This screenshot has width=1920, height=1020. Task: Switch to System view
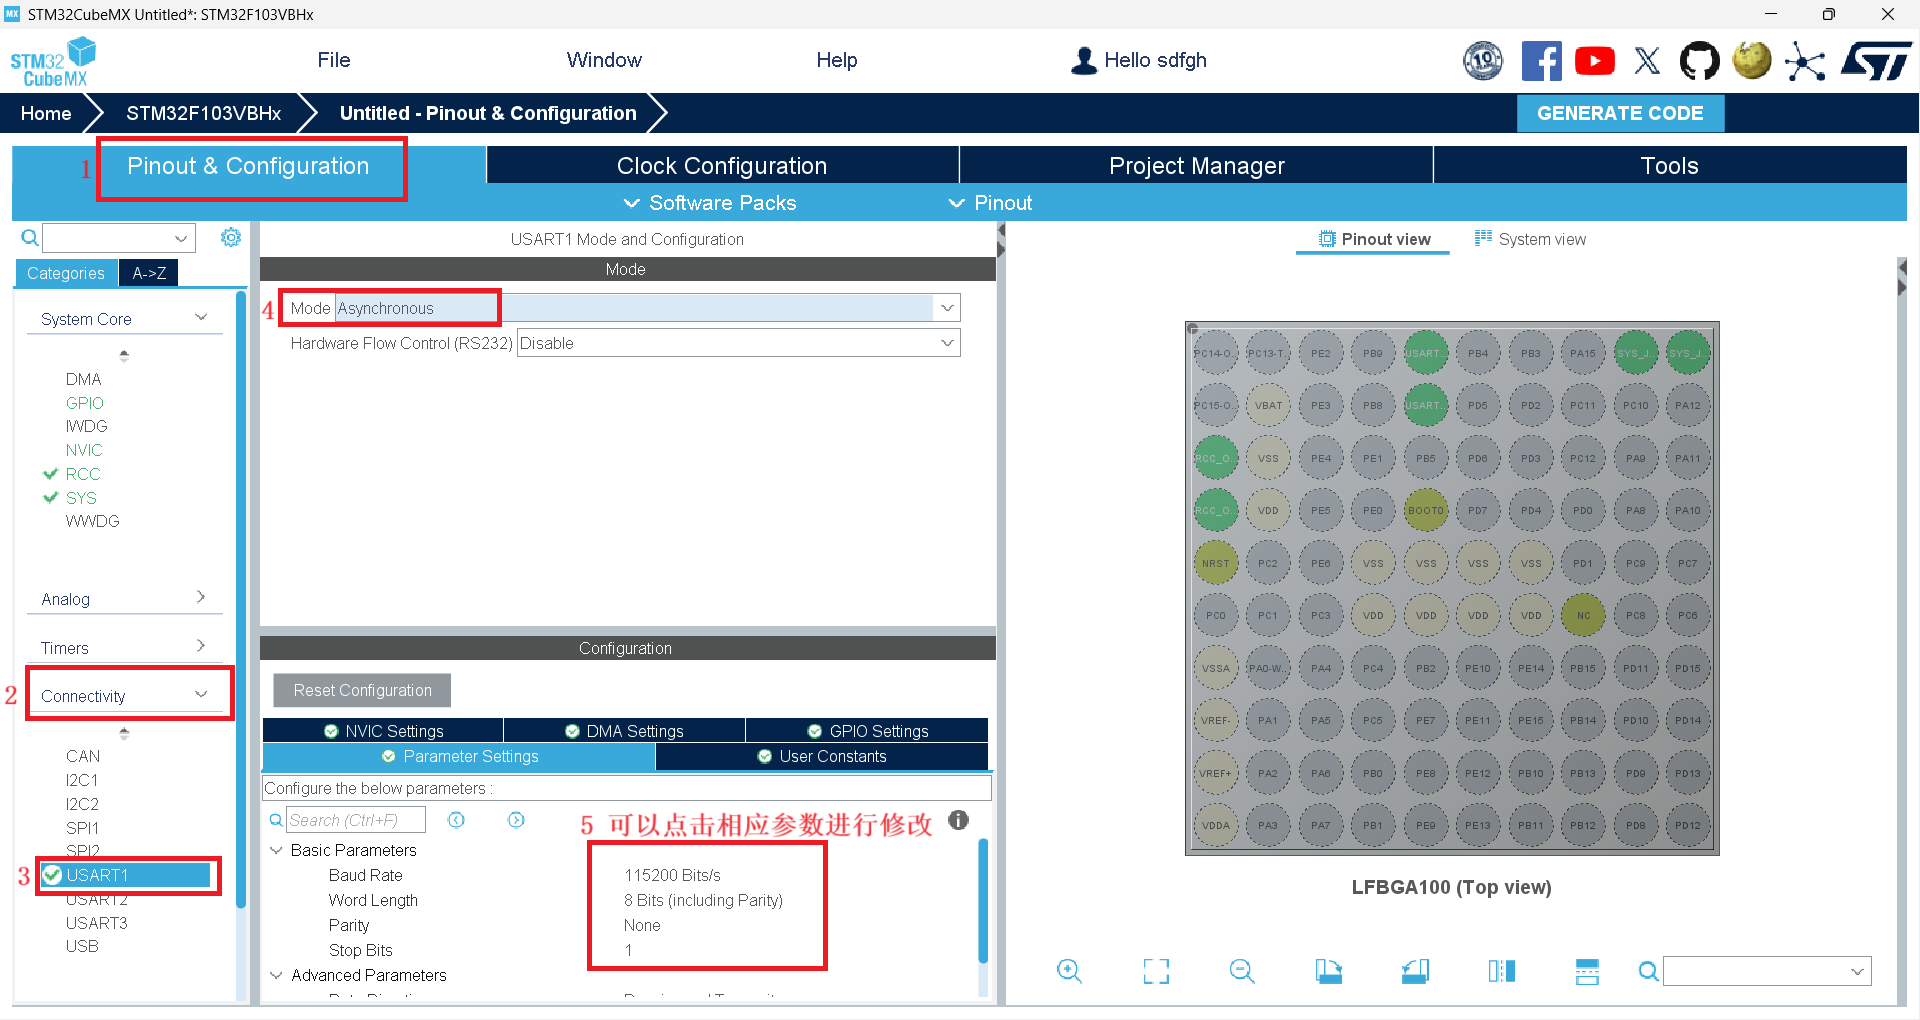click(x=1530, y=239)
